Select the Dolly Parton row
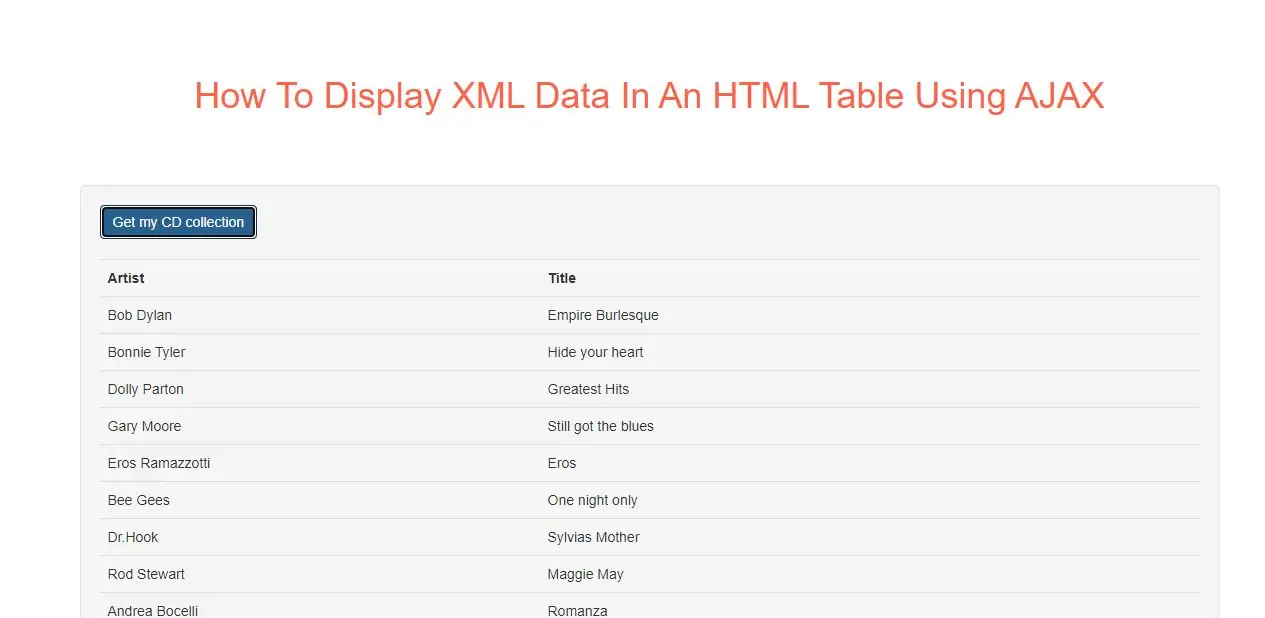Viewport: 1265px width, 618px height. (145, 389)
